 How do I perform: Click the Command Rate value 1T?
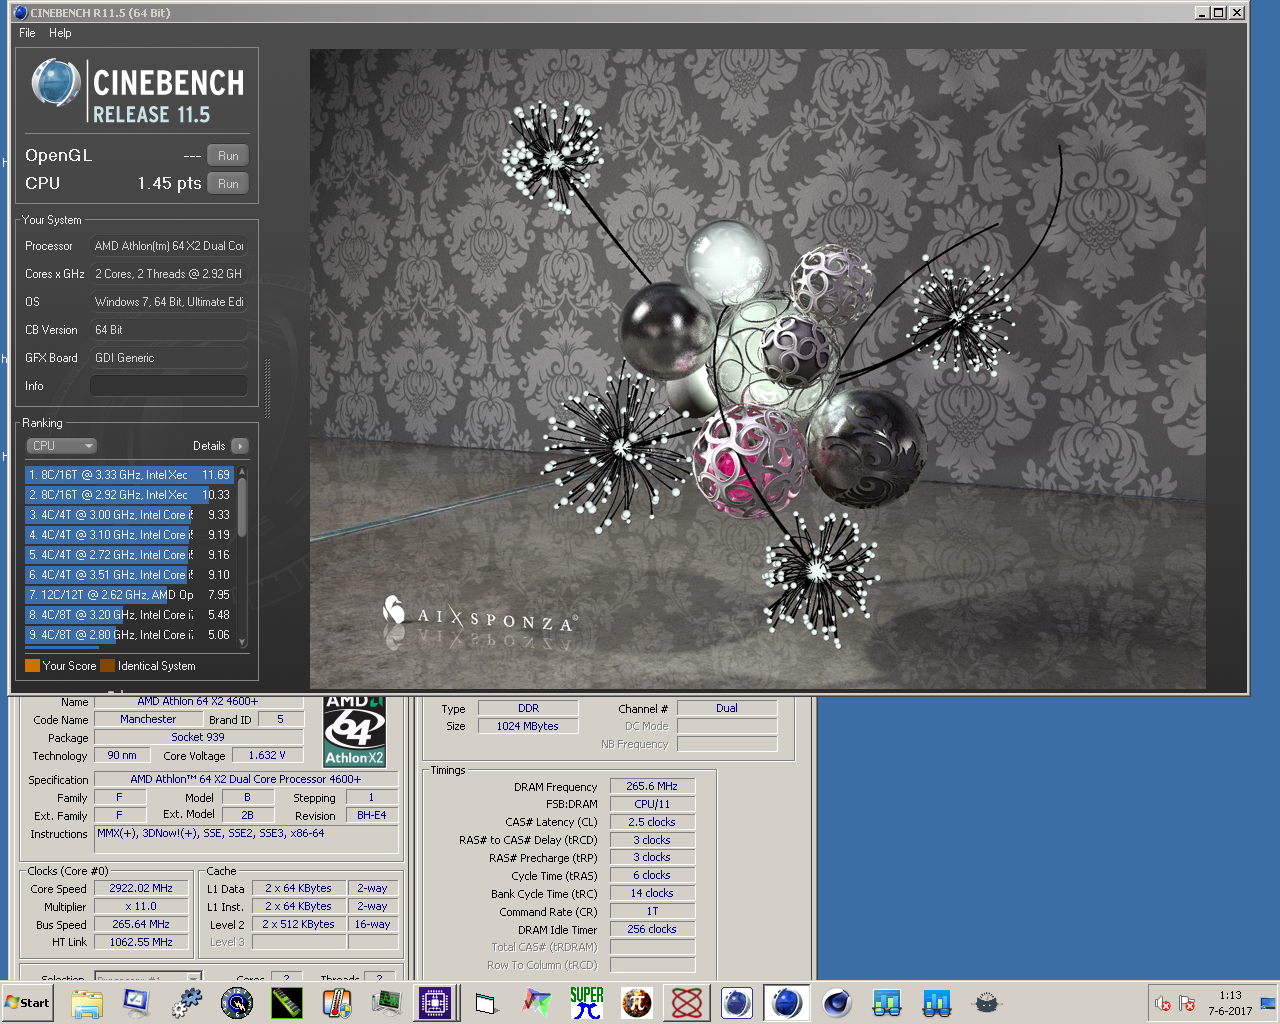(x=652, y=912)
